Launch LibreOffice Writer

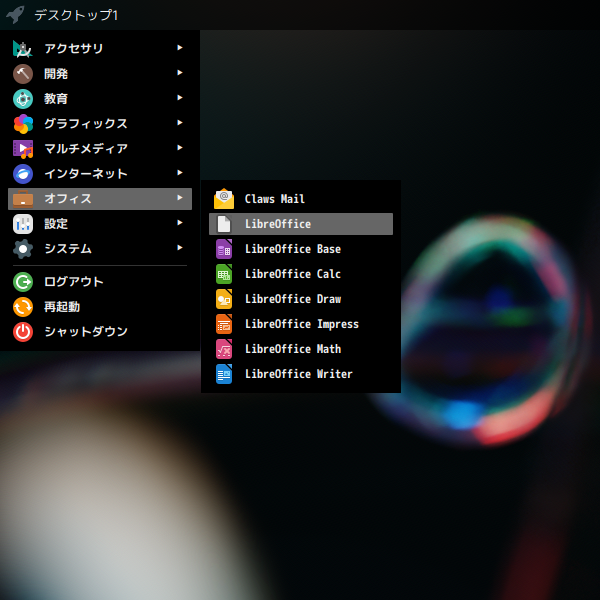click(301, 374)
